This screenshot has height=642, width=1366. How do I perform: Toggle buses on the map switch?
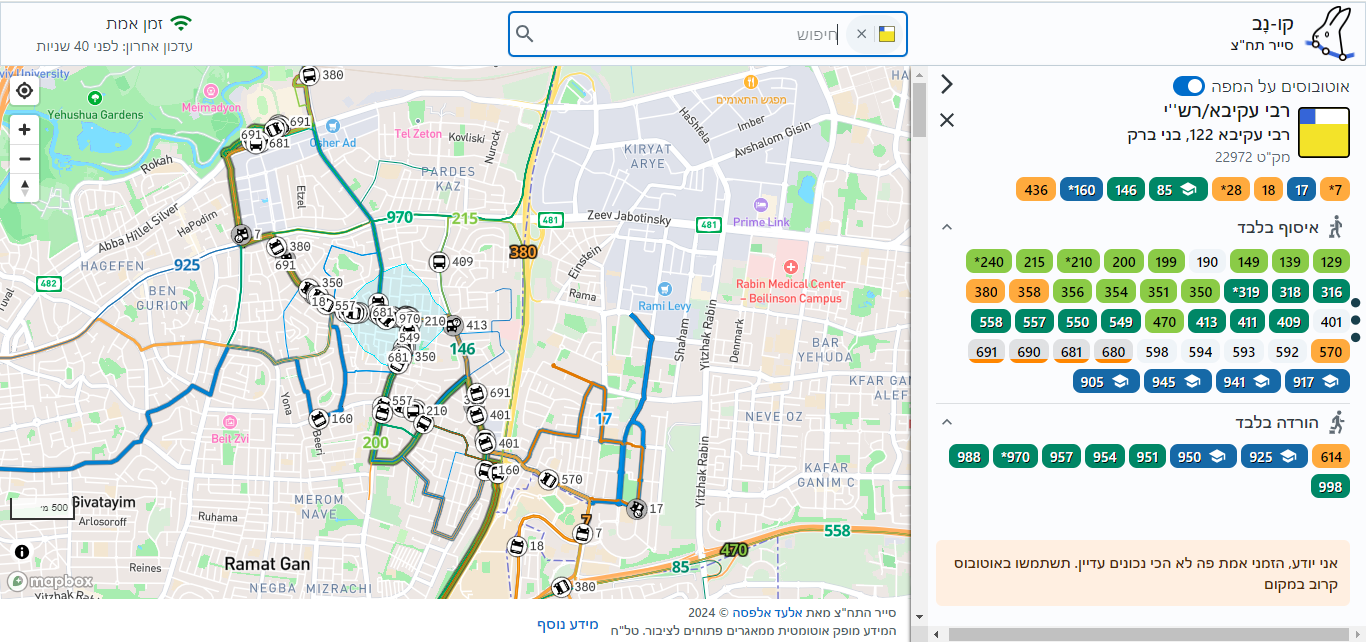[x=1189, y=86]
